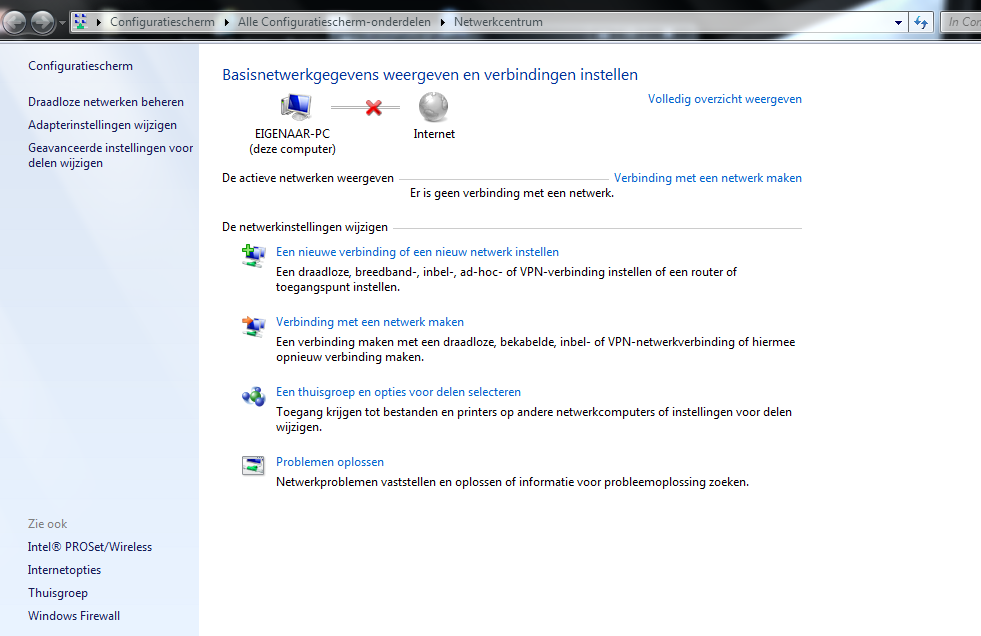Open Volledig overzicht weergeven link
Screen dimensions: 981x636
pyautogui.click(x=724, y=99)
